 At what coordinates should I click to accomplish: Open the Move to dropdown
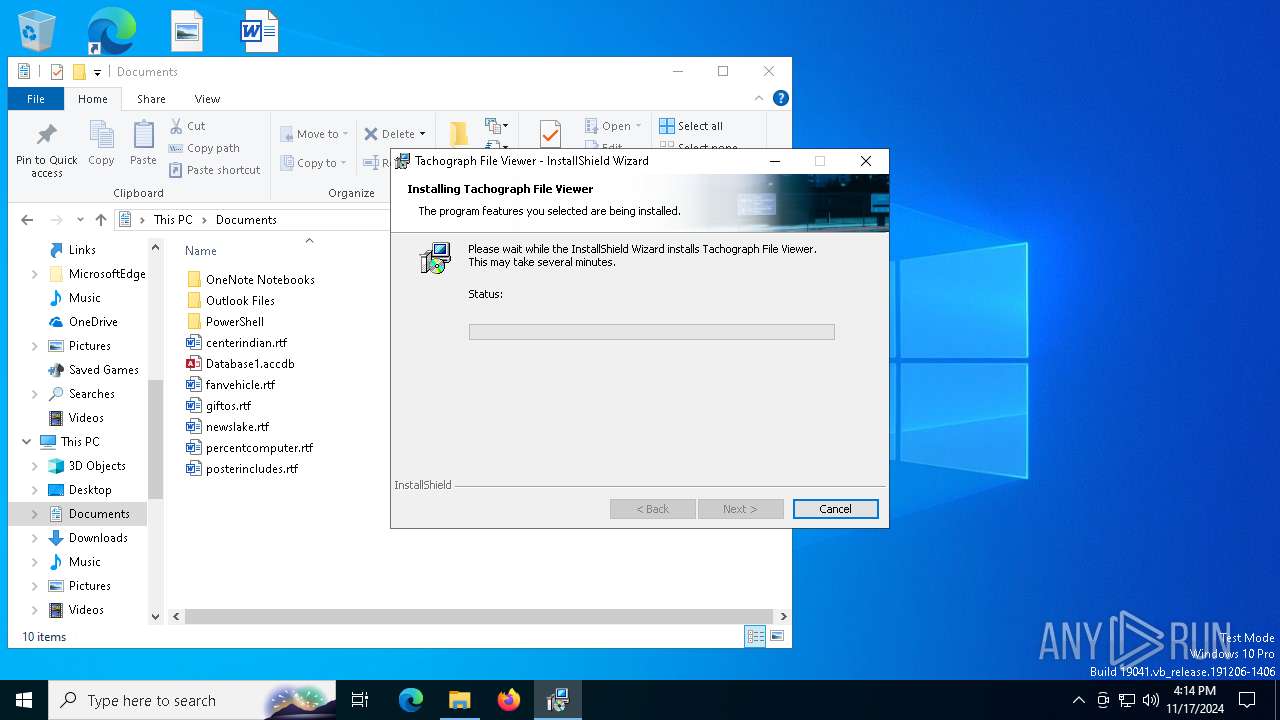coord(314,134)
